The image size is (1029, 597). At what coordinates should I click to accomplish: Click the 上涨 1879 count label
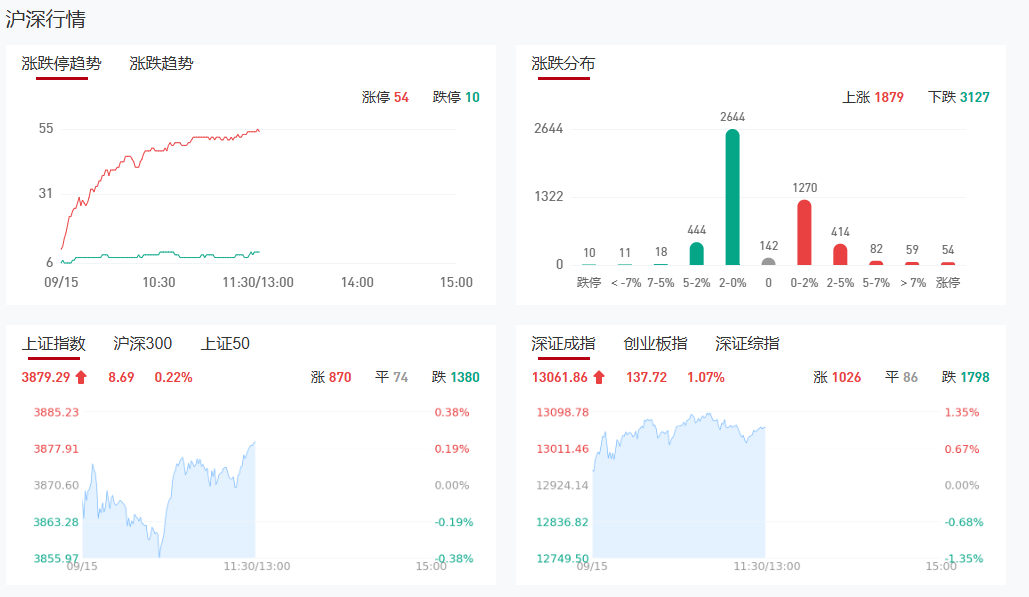[x=873, y=97]
